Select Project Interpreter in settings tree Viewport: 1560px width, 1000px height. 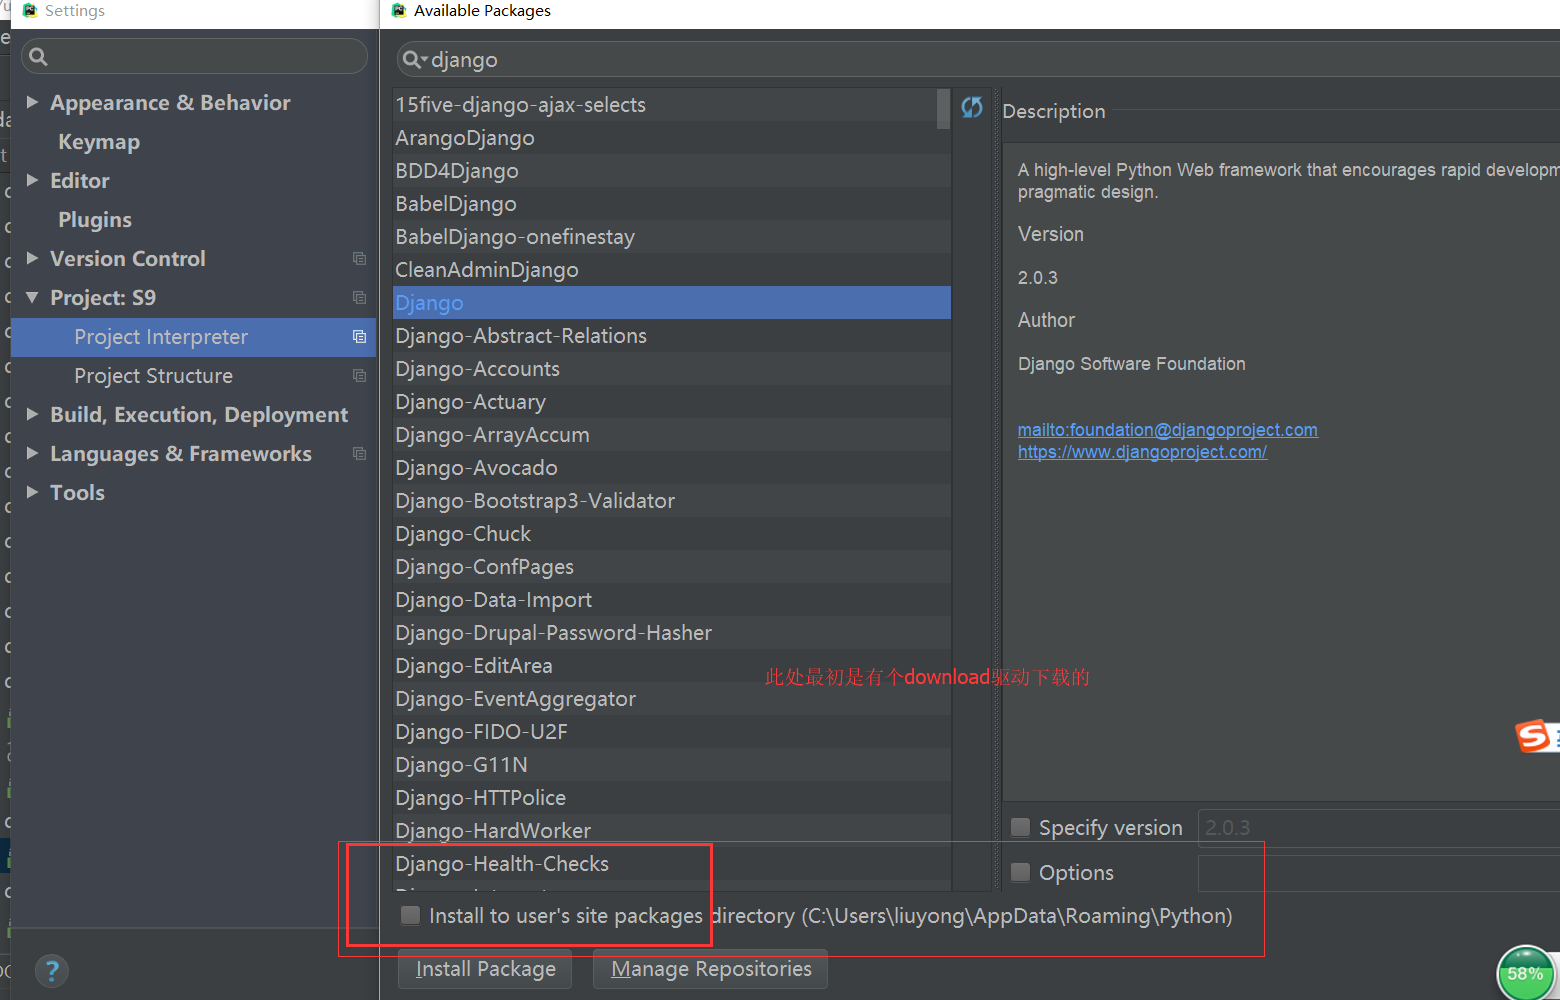[193, 337]
